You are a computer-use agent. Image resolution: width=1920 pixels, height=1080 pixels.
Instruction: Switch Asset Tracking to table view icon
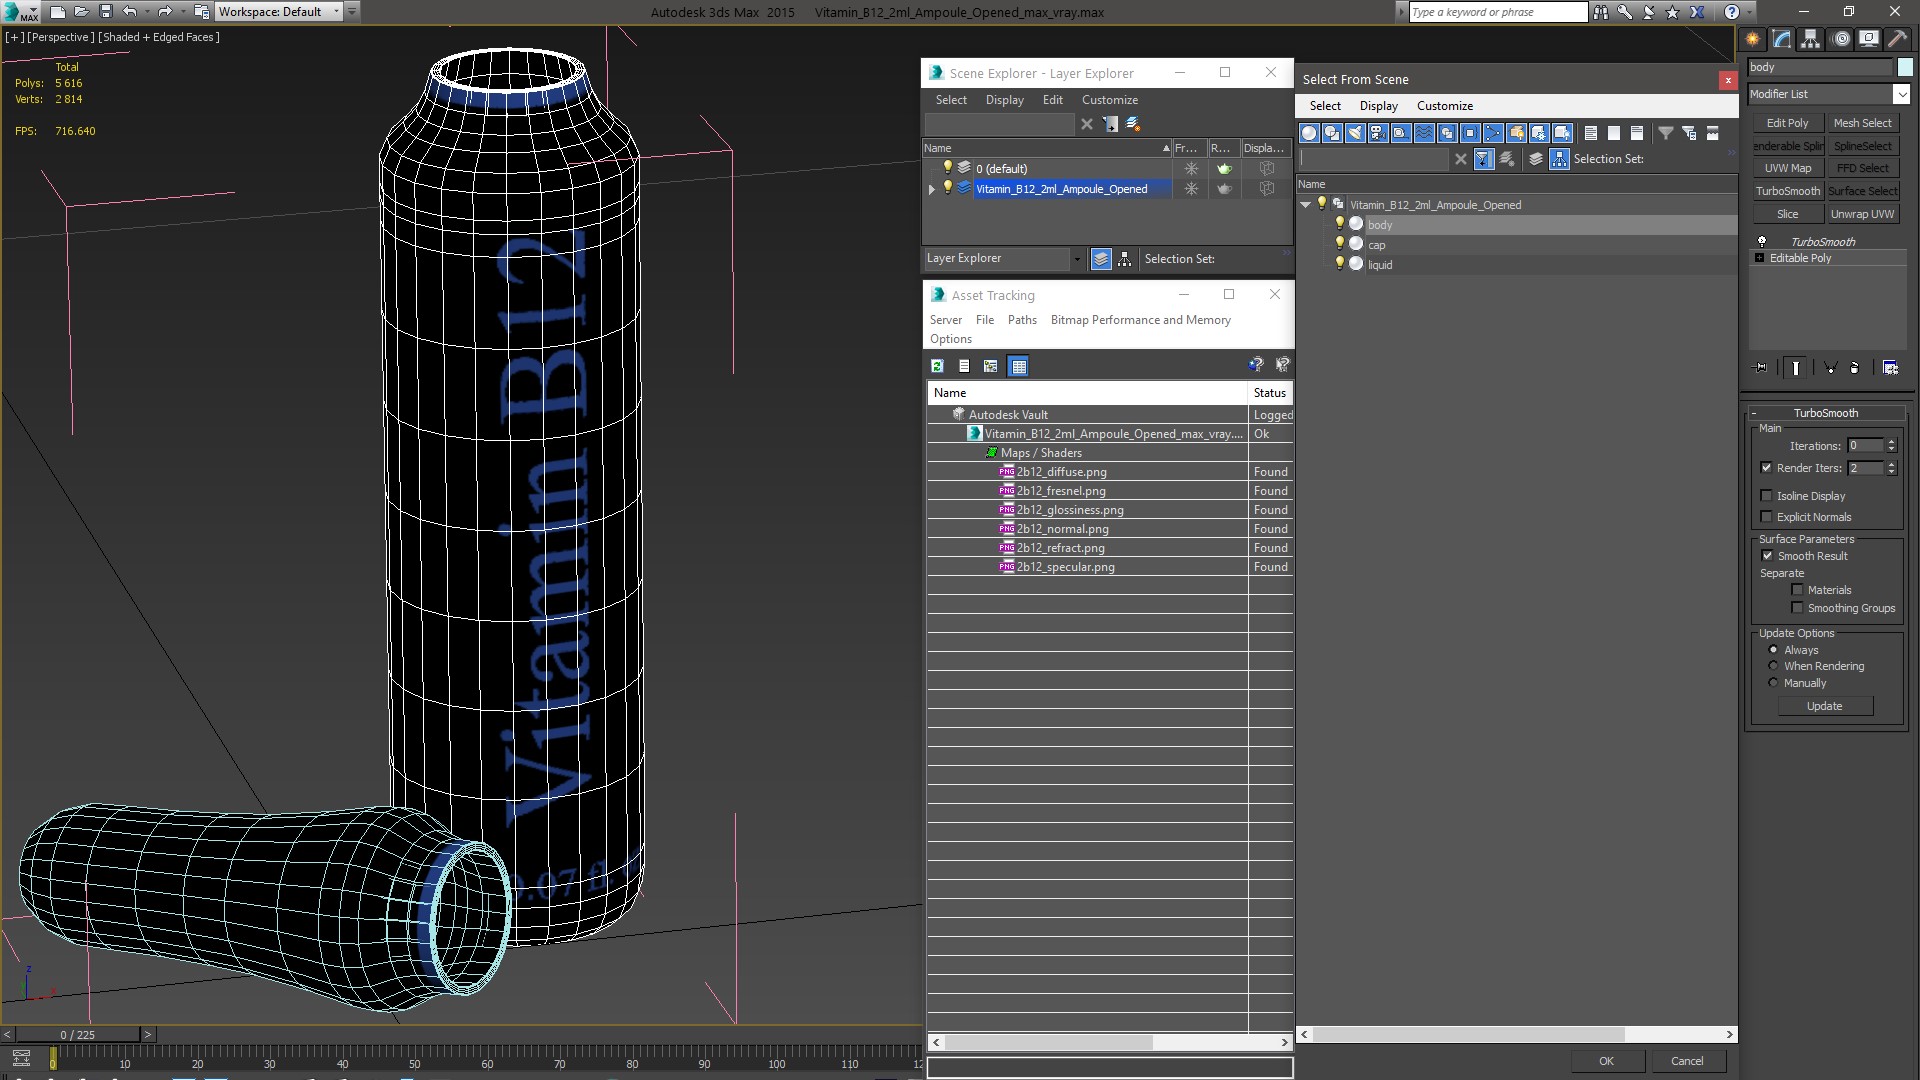[1018, 366]
